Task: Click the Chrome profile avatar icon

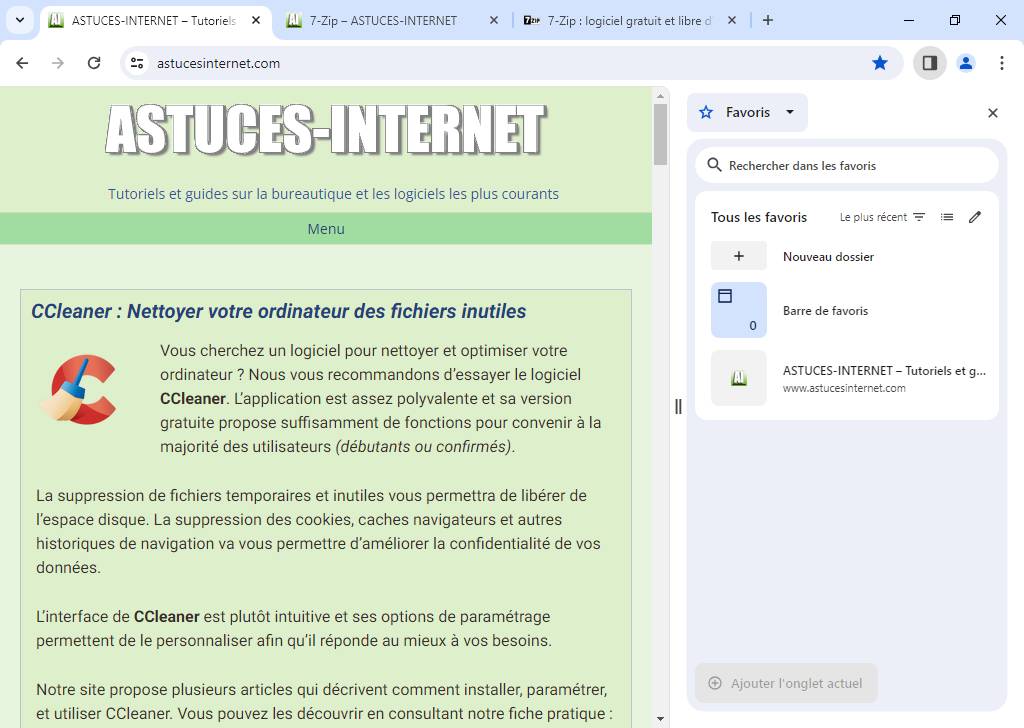Action: point(966,62)
